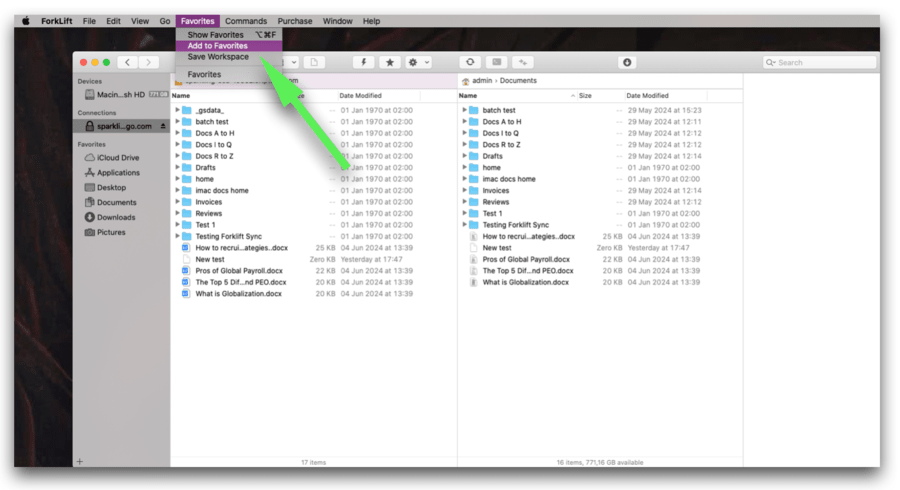This screenshot has width=900, height=490.
Task: Click the compare tool toolbar icon
Action: 522,62
